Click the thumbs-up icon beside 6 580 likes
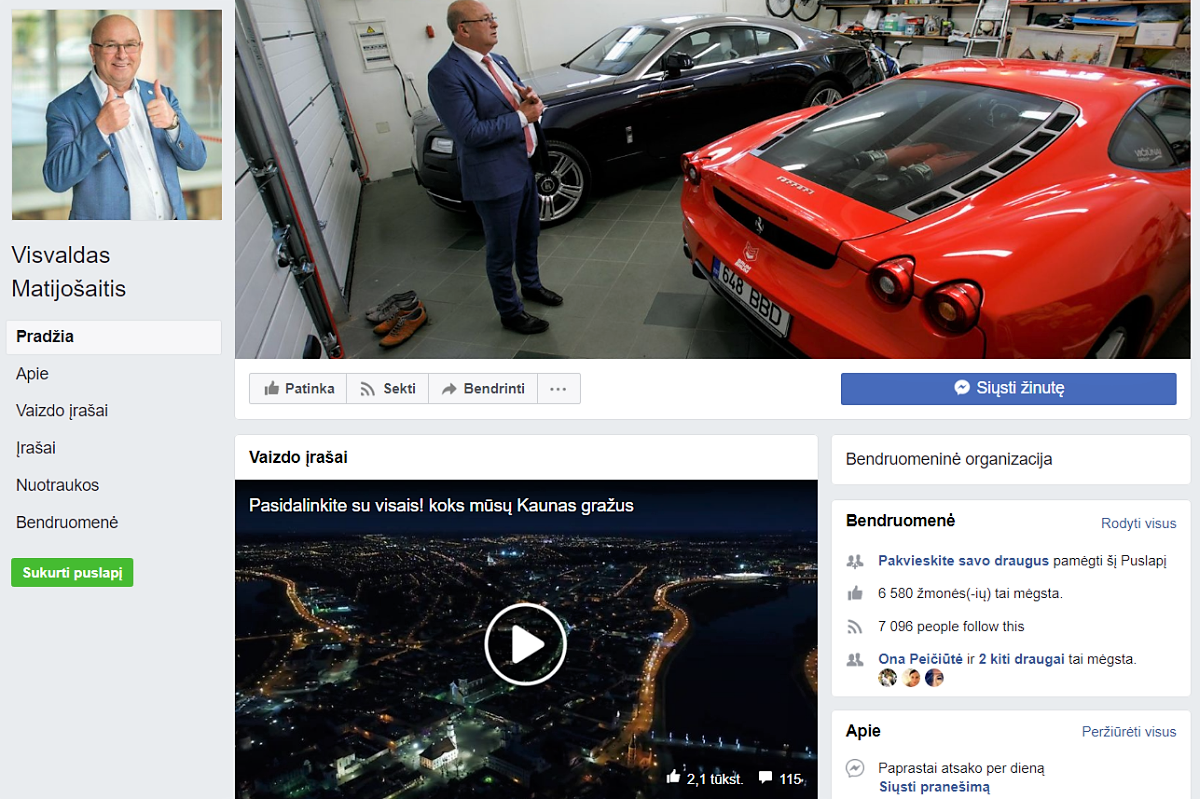1200x799 pixels. pyautogui.click(x=855, y=593)
